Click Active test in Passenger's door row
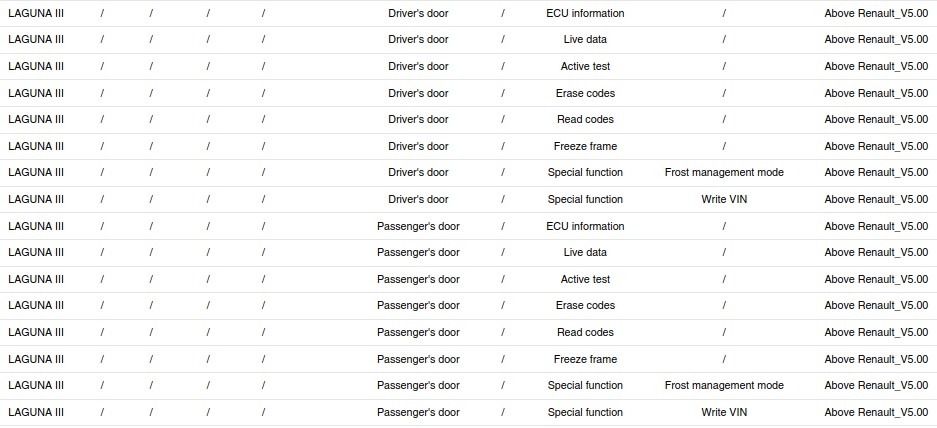Screen dimensions: 937x428 585,279
